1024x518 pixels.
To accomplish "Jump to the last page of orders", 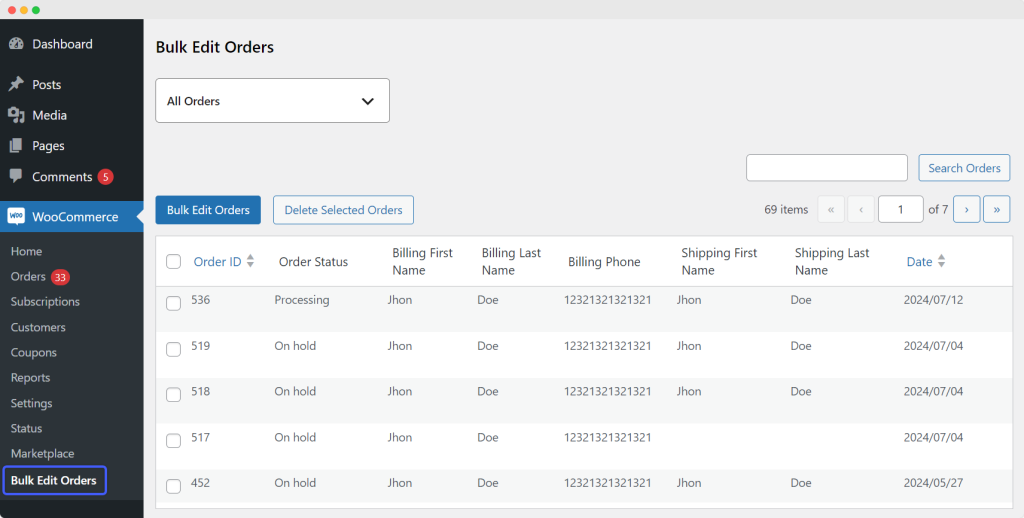I will [996, 209].
